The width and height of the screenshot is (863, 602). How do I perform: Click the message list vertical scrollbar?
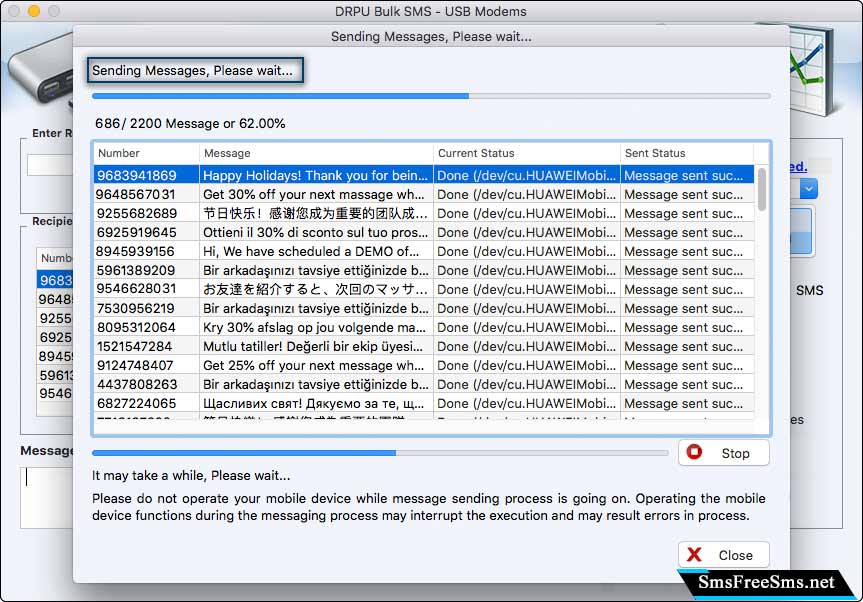click(762, 189)
